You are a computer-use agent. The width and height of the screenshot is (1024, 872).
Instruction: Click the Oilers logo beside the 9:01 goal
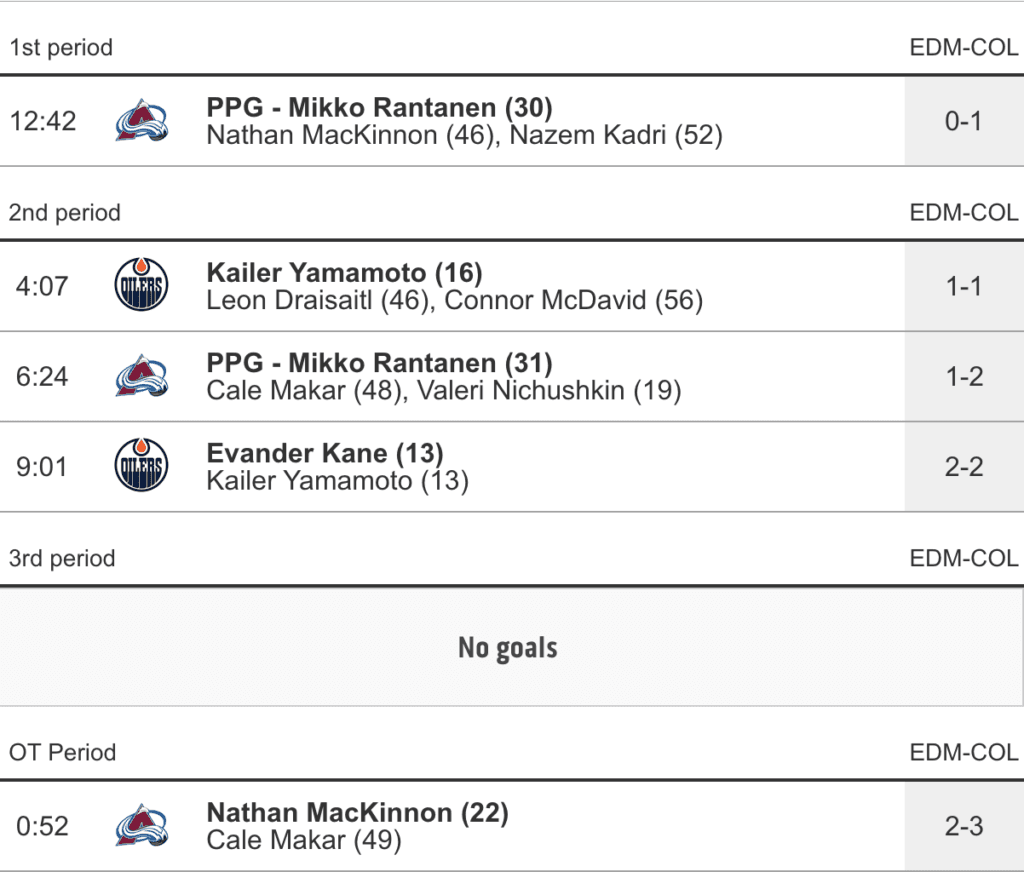click(x=141, y=466)
